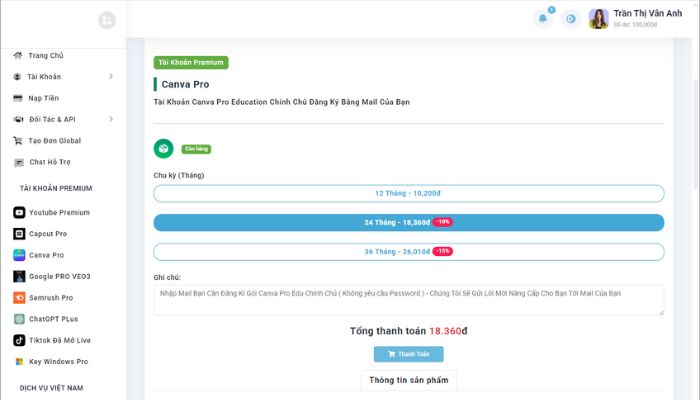Select the 12 Tháng - 10,200đ plan
700x400 pixels.
(x=409, y=193)
